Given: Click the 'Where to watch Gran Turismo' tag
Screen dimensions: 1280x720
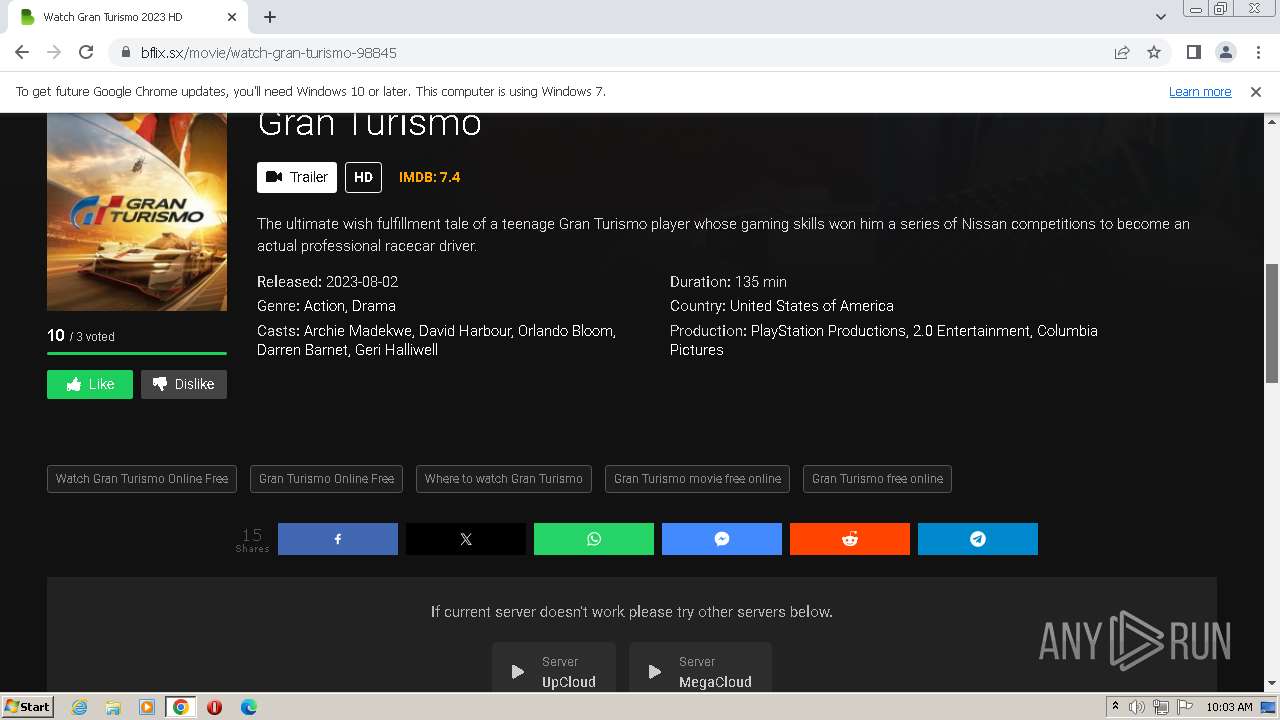Looking at the screenshot, I should pyautogui.click(x=503, y=479).
